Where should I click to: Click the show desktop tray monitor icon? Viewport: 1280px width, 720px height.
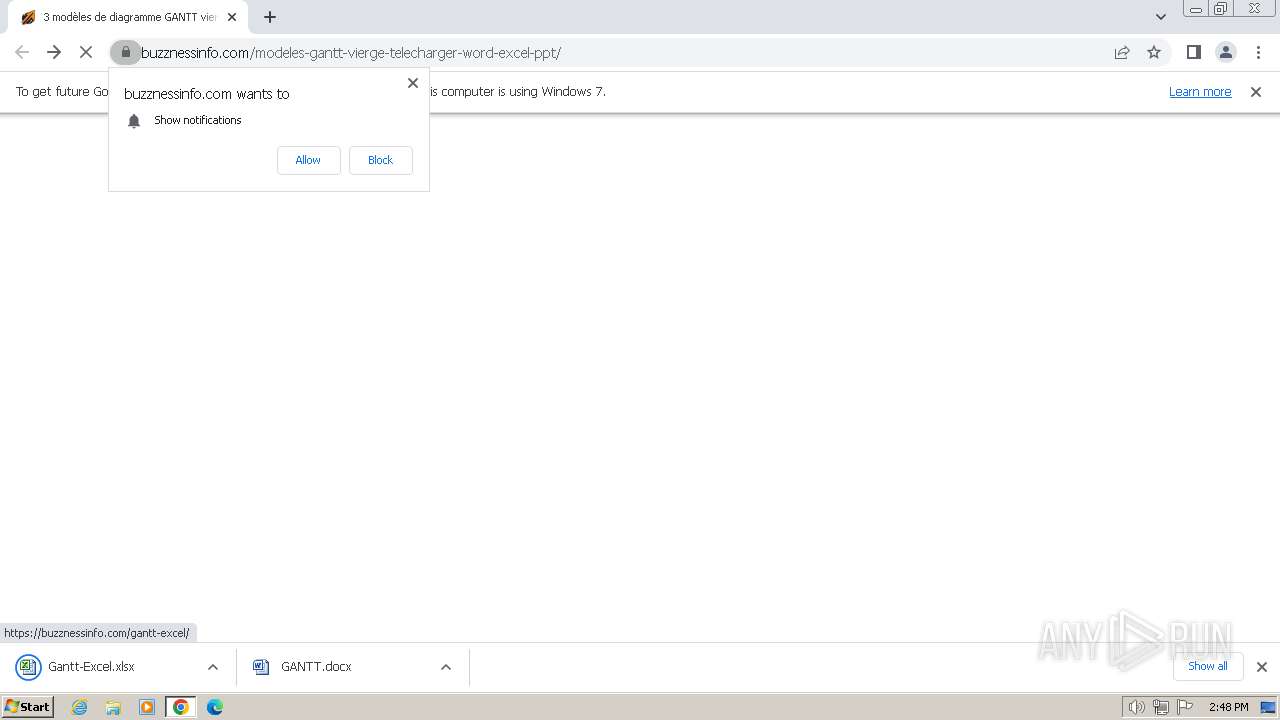click(1268, 707)
